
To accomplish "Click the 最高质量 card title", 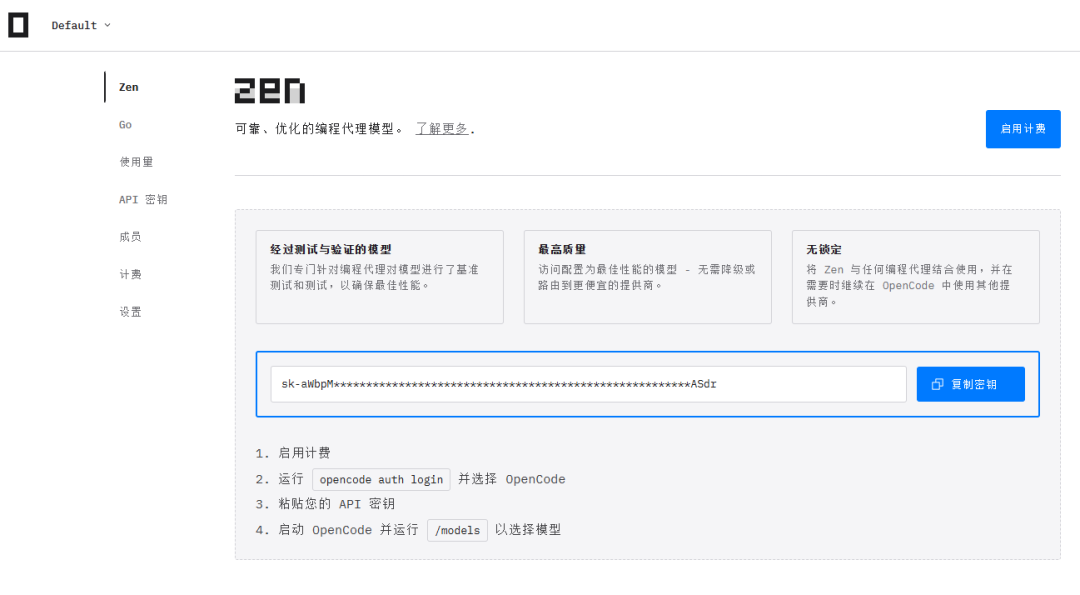I will click(x=562, y=249).
